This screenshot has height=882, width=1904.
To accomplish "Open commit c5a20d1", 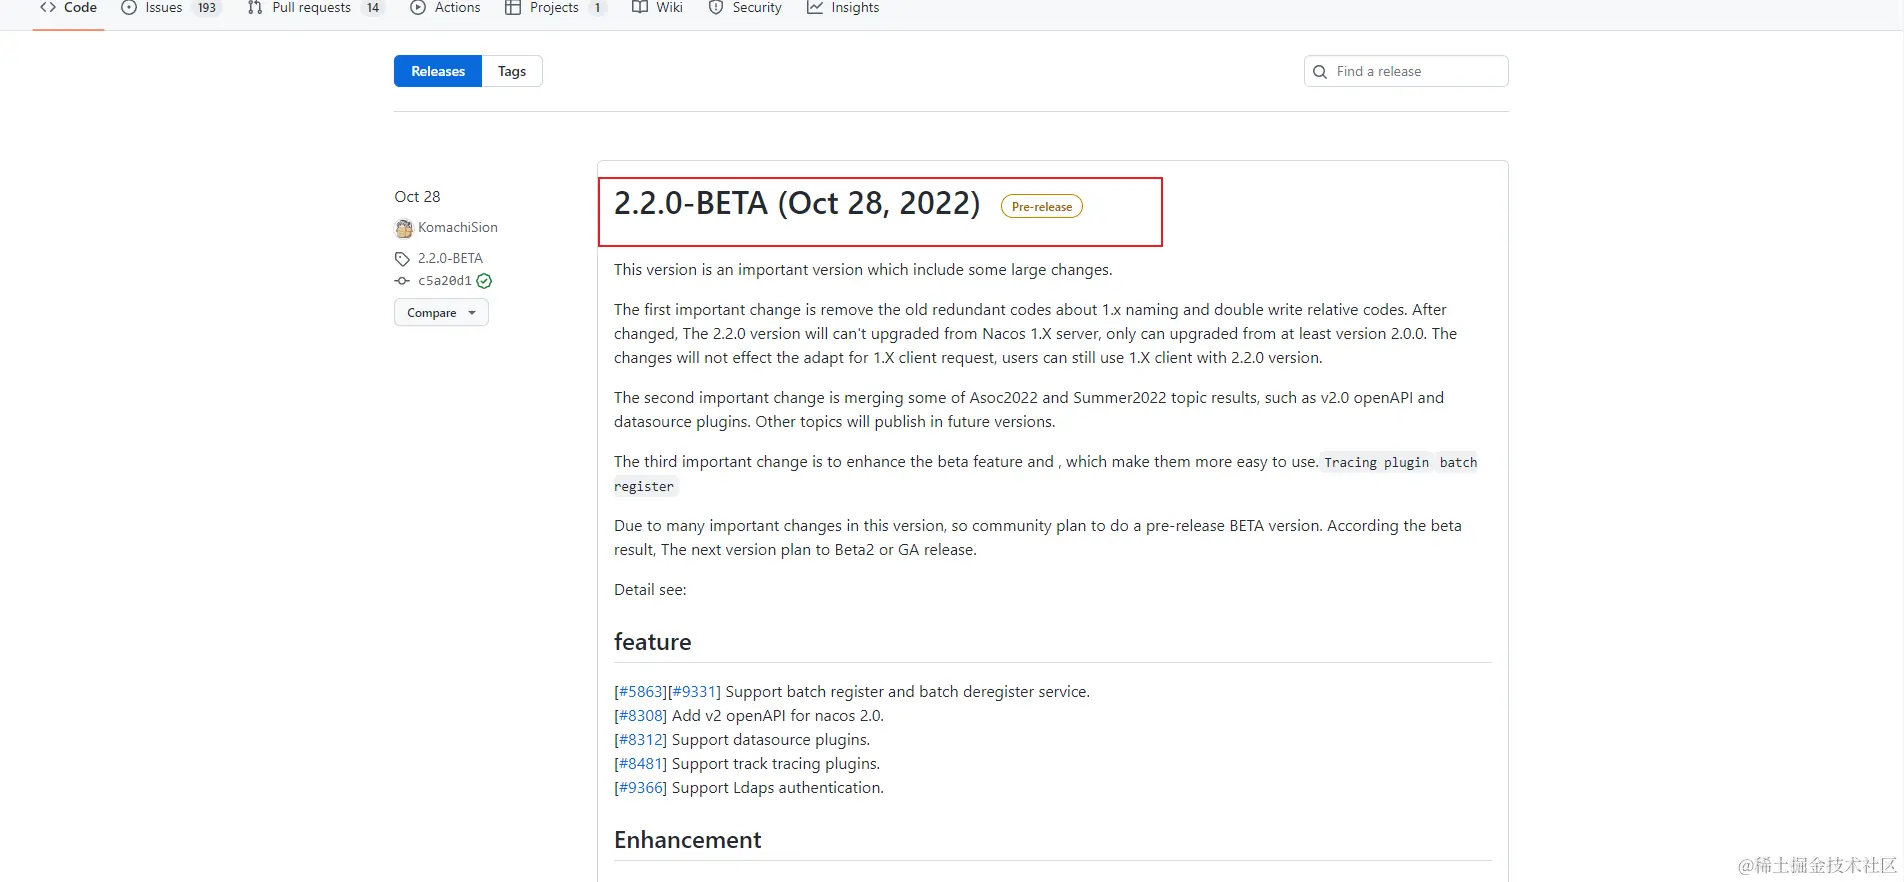I will [x=445, y=281].
